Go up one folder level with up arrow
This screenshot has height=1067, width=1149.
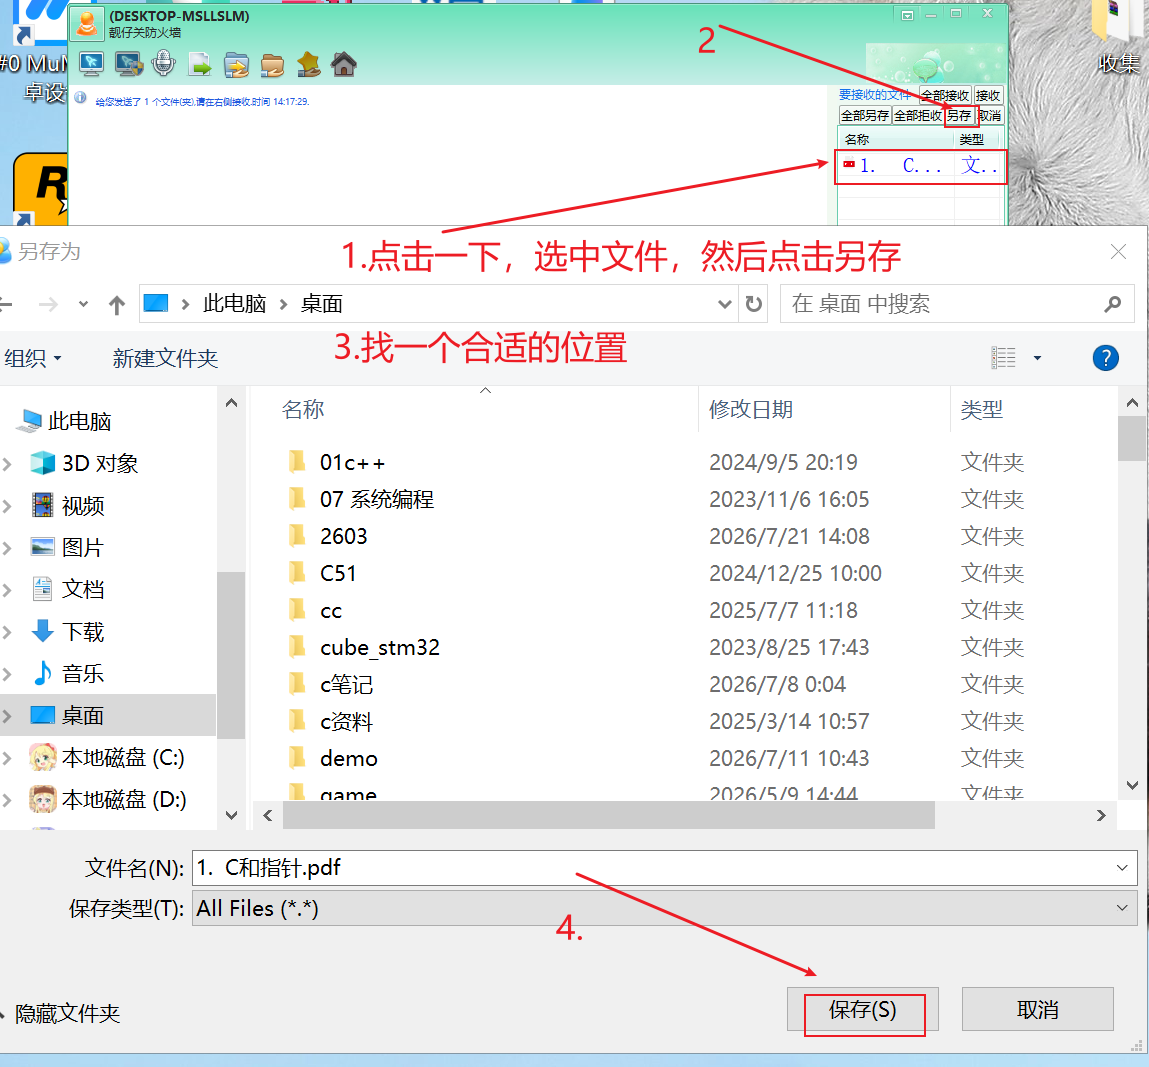(x=117, y=304)
